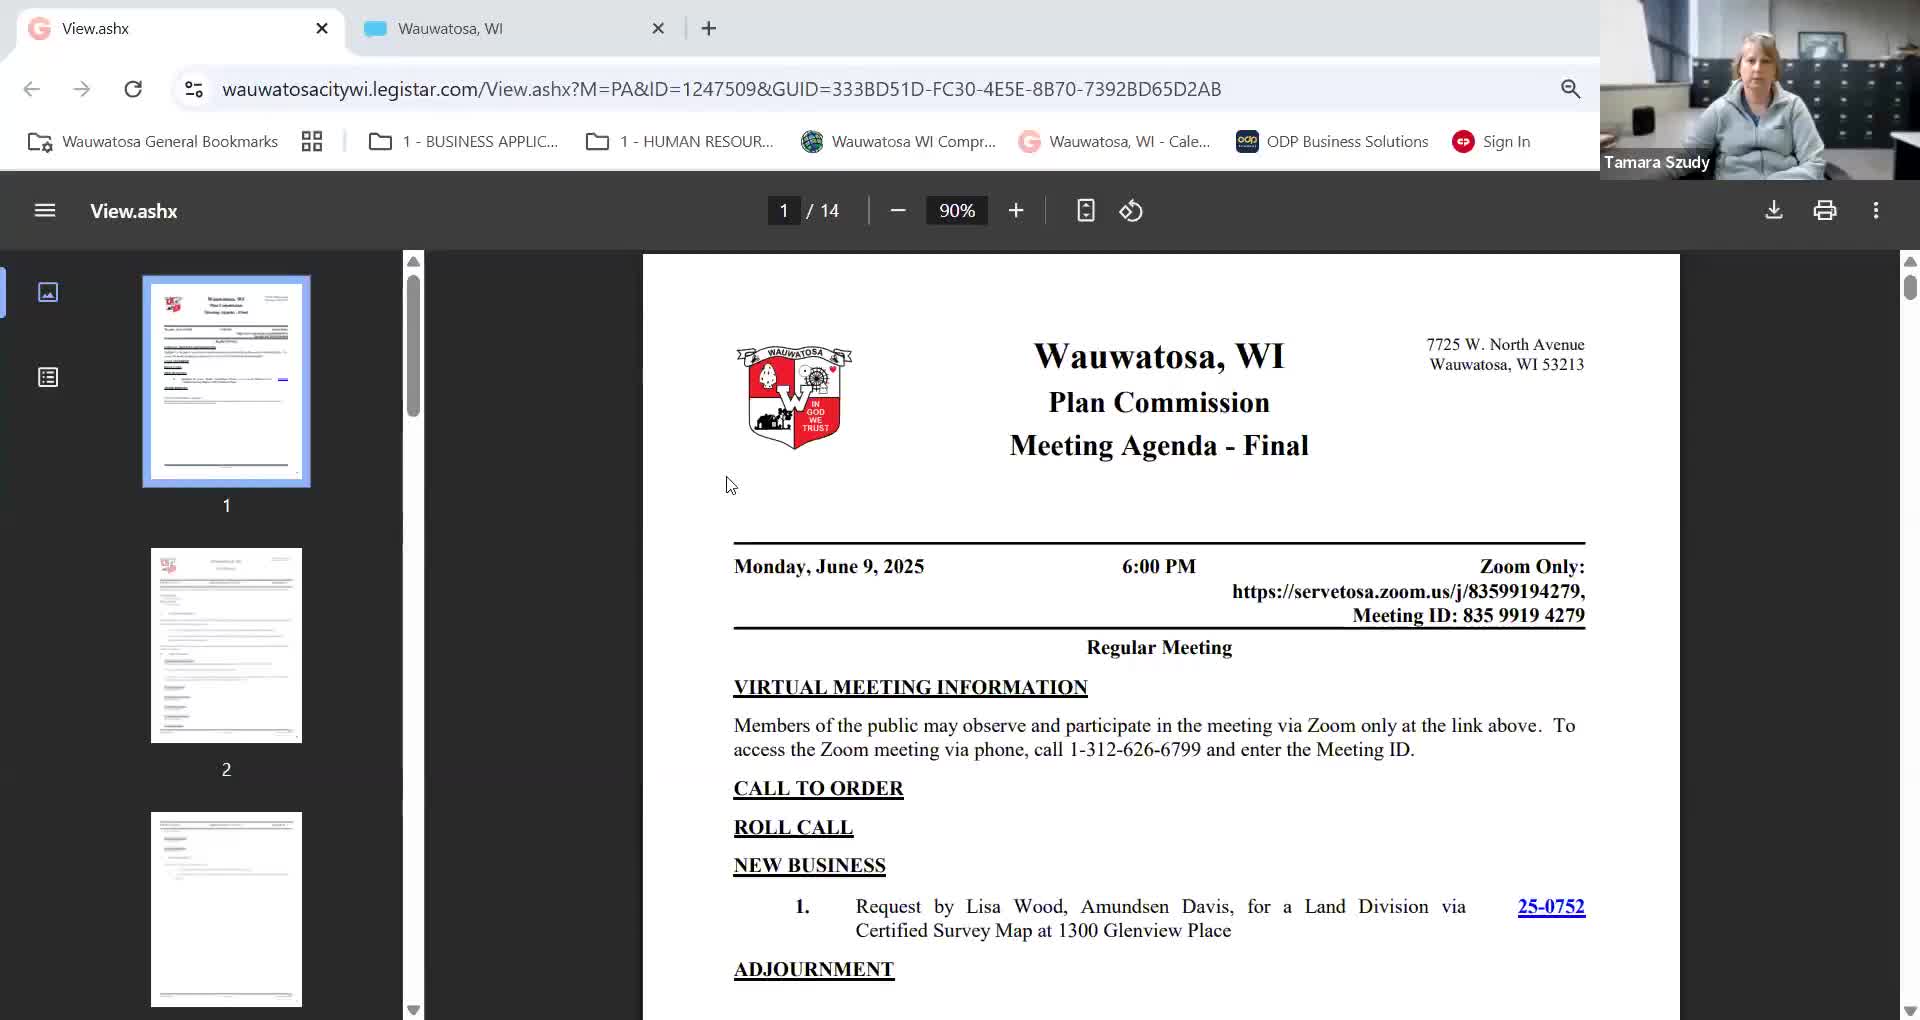Zoom out with the minus icon
The height and width of the screenshot is (1020, 1920).
coord(897,210)
